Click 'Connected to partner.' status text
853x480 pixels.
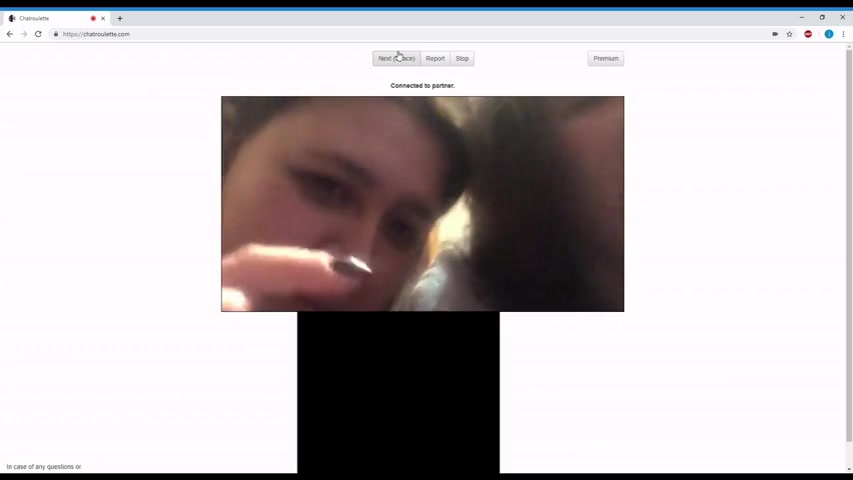pyautogui.click(x=422, y=85)
